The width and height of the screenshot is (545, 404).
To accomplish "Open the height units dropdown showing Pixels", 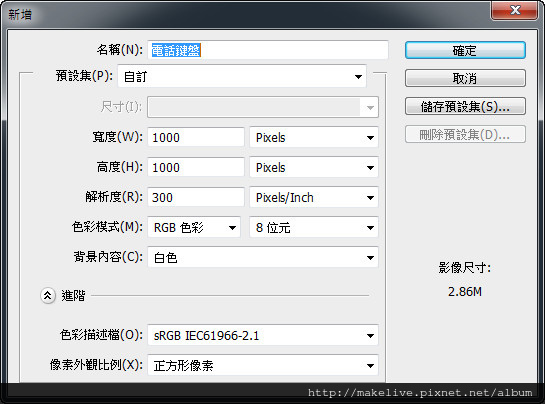I will click(314, 167).
